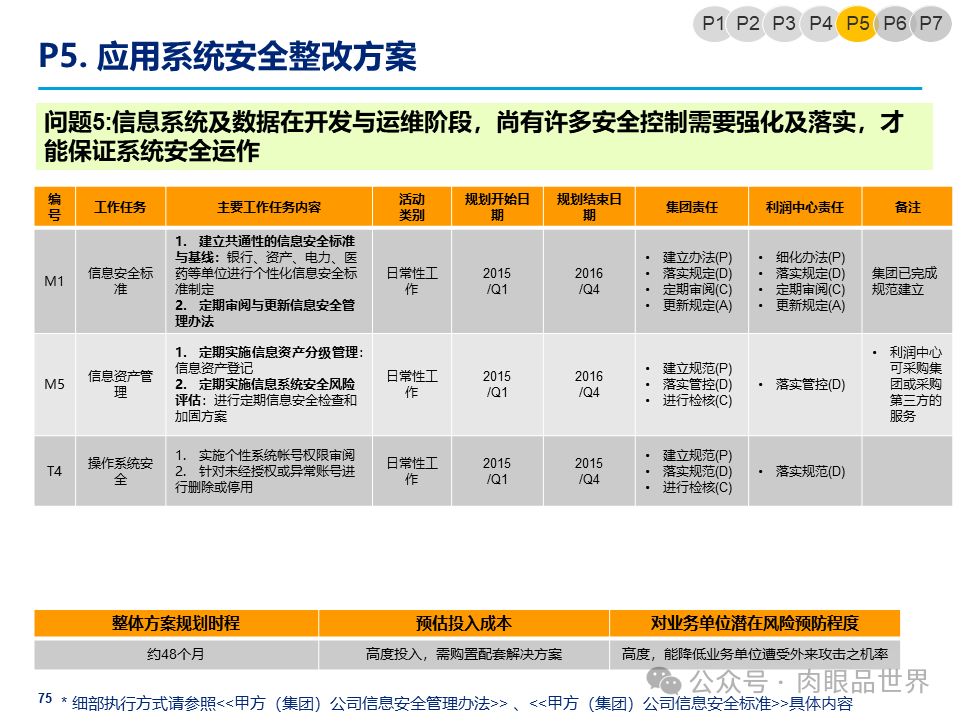This screenshot has width=960, height=720.
Task: Click the '活动类别' column header
Action: click(x=411, y=207)
